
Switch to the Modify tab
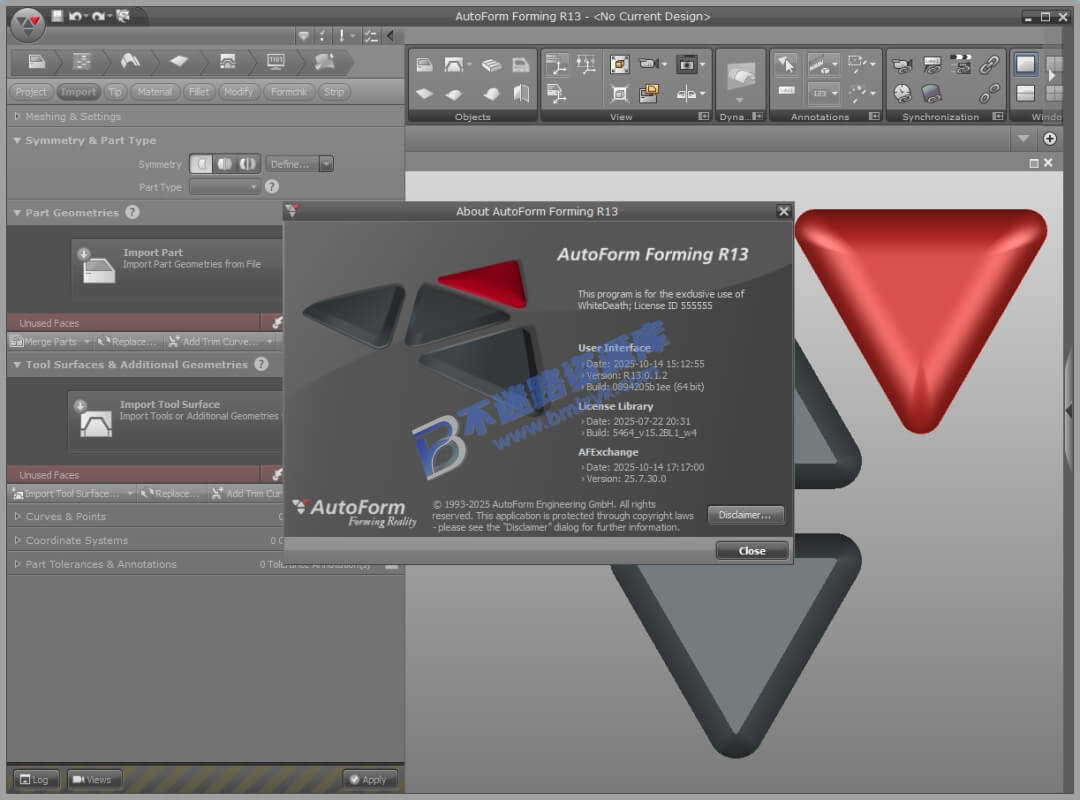pos(238,92)
